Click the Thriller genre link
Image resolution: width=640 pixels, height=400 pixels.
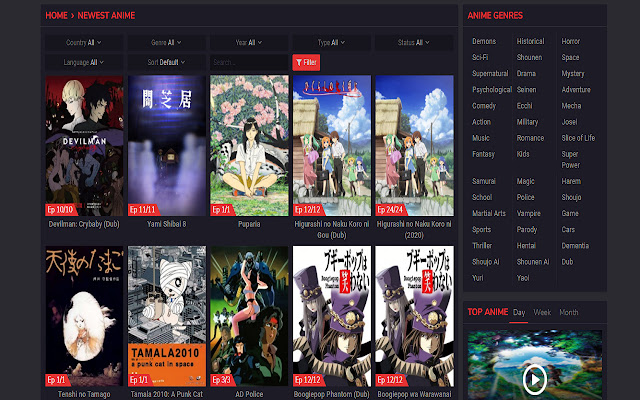[x=482, y=246]
